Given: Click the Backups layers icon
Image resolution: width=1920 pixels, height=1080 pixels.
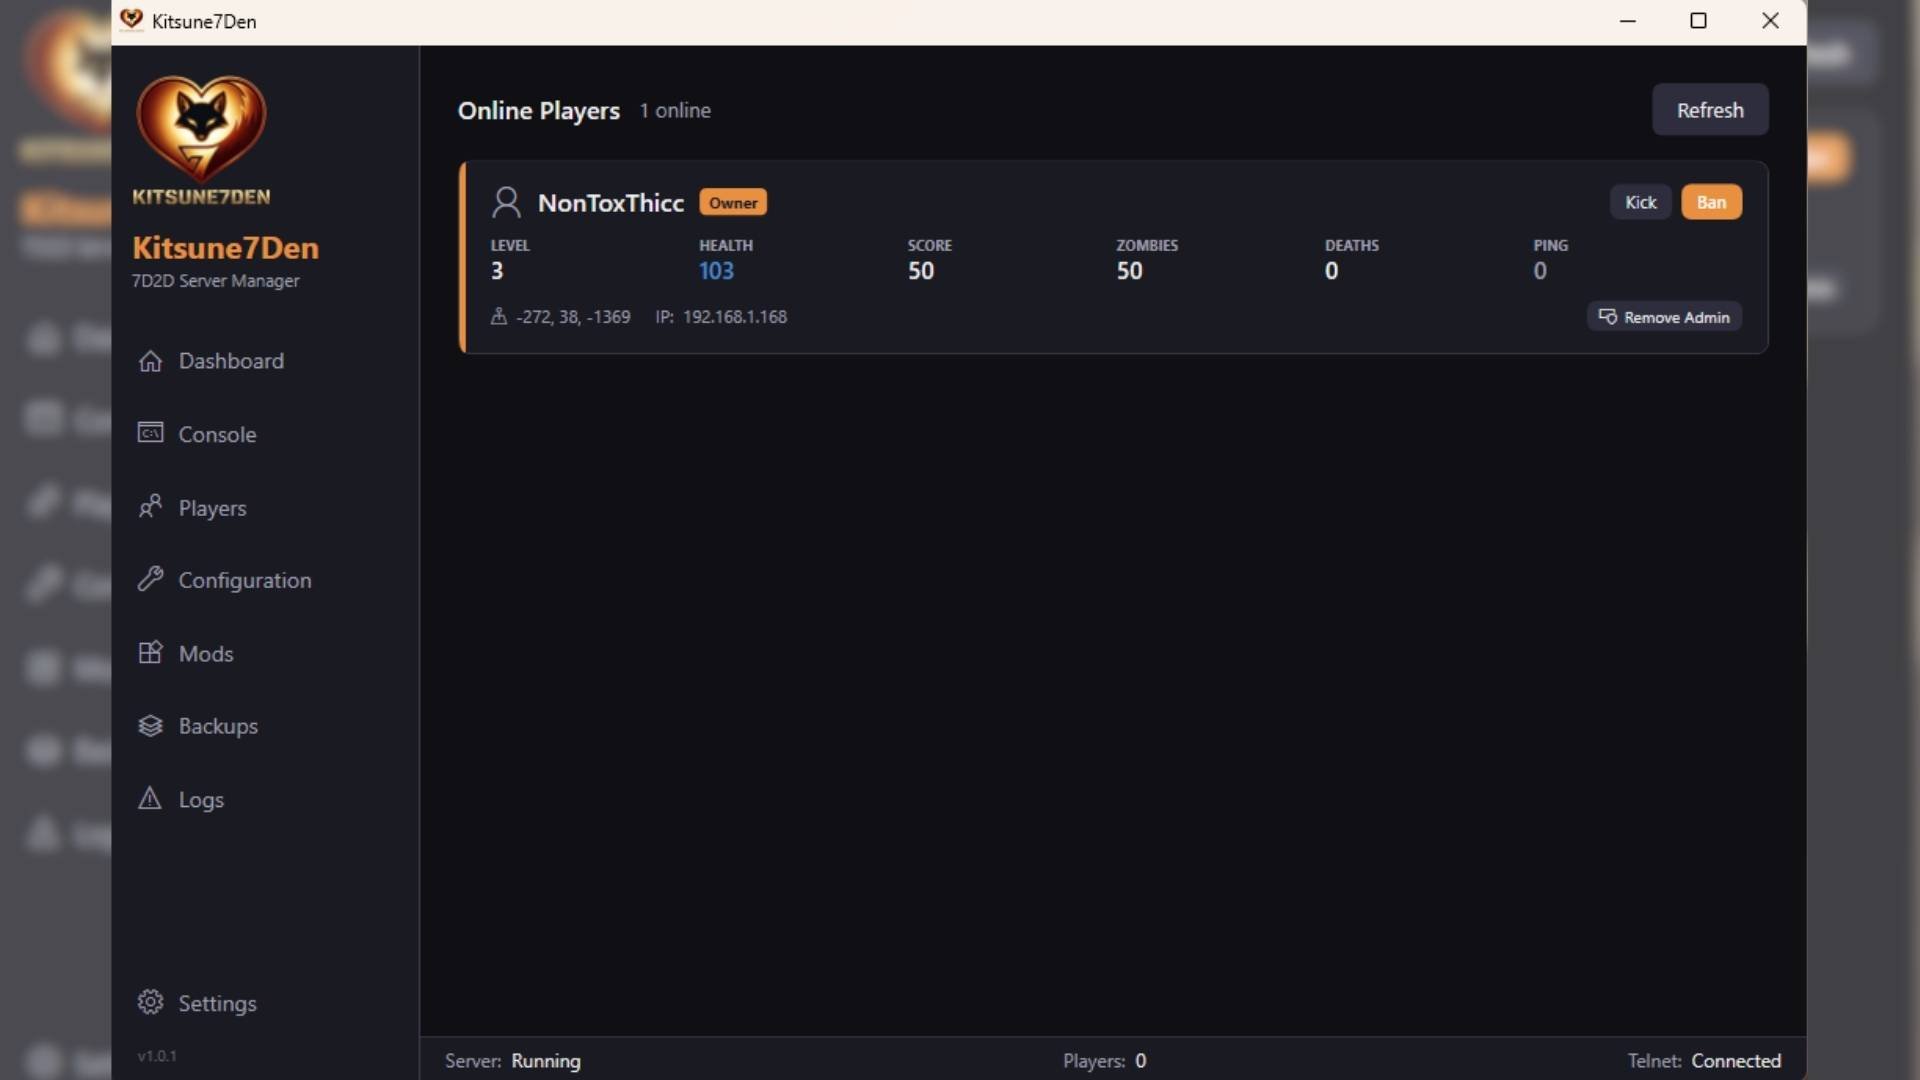Looking at the screenshot, I should tap(150, 726).
